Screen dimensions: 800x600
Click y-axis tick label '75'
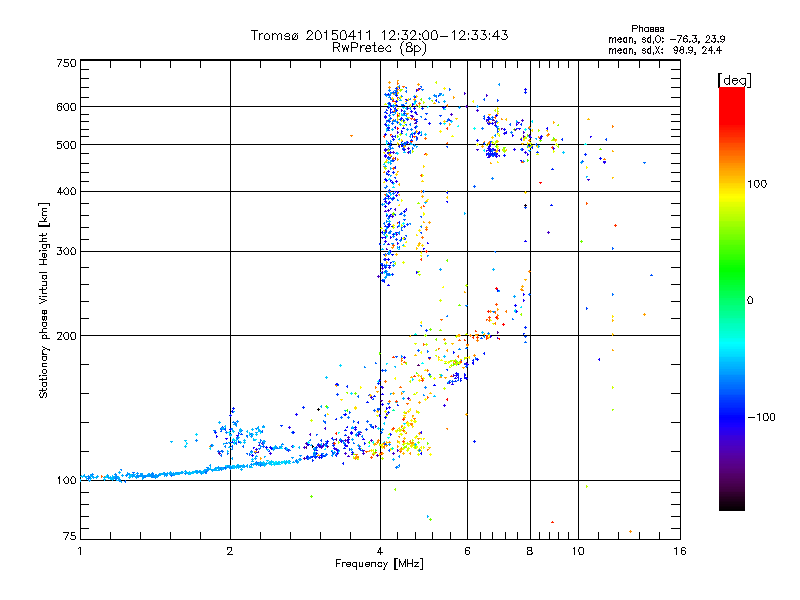(x=70, y=536)
